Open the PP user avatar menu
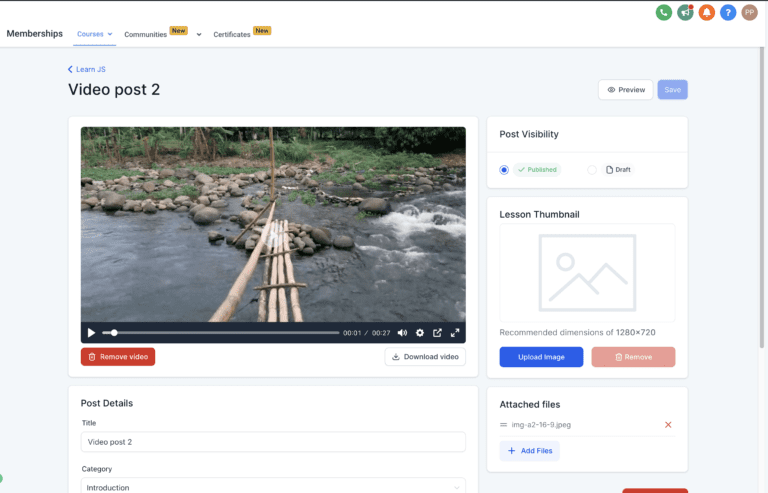This screenshot has height=493, width=768. pos(749,12)
